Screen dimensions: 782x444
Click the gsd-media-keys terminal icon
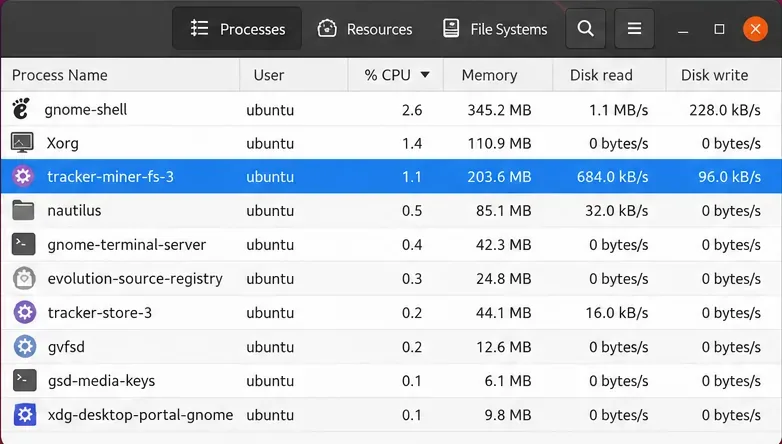24,380
